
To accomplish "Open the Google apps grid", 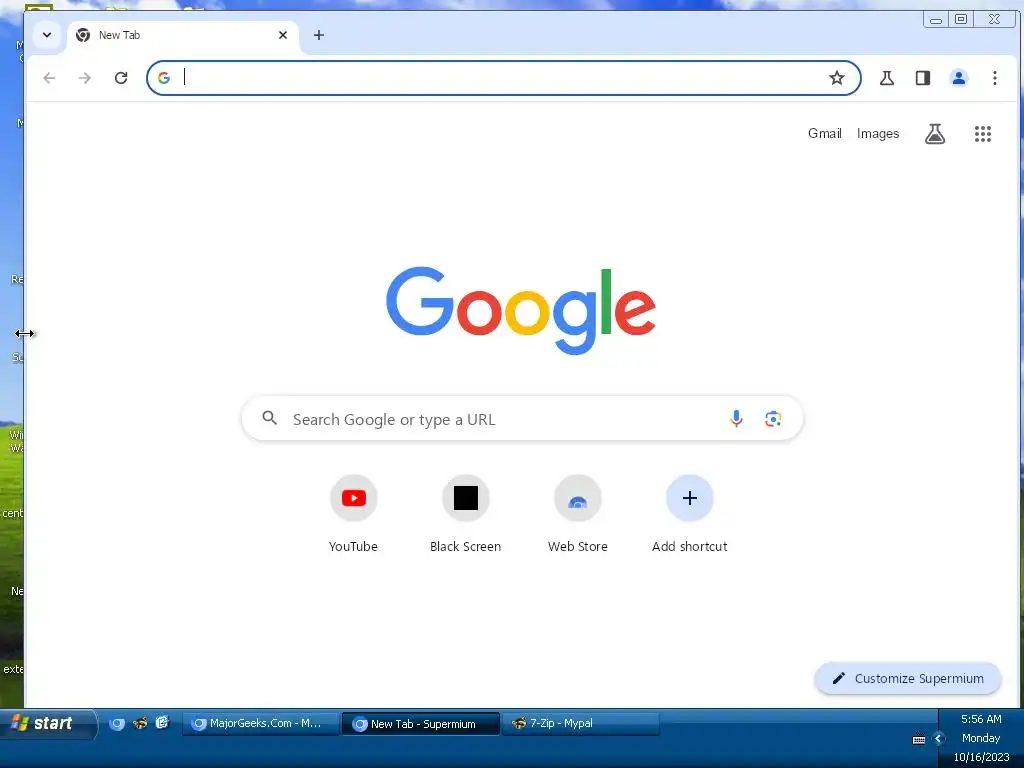I will coord(983,134).
